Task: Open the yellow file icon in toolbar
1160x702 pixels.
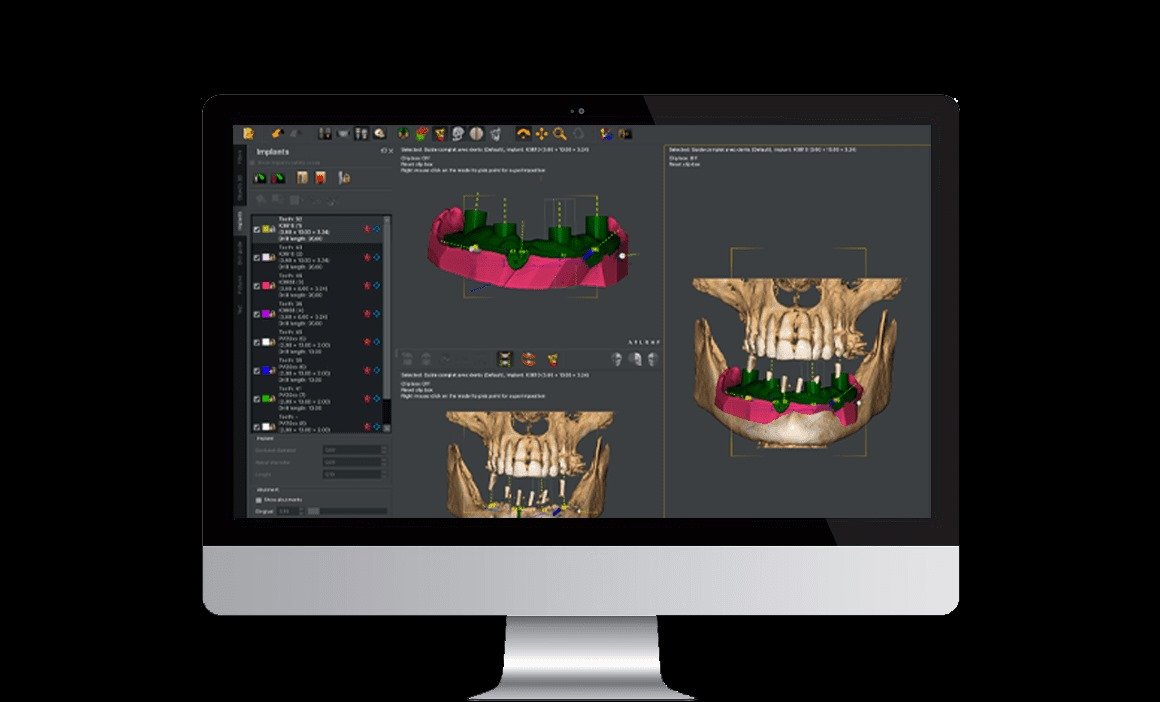Action: coord(248,133)
